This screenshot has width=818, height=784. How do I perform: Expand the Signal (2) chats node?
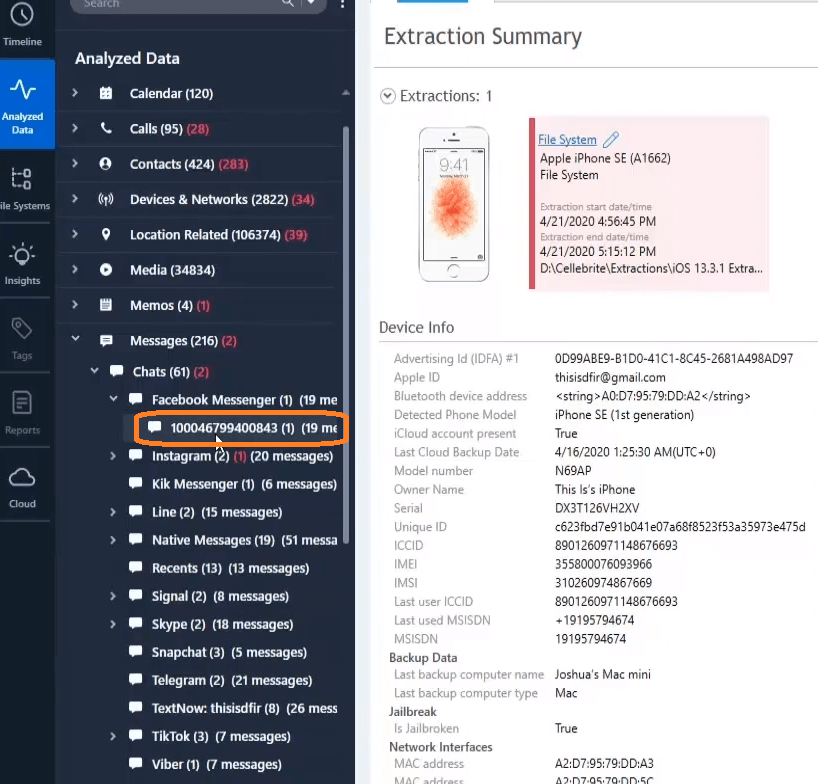[113, 596]
